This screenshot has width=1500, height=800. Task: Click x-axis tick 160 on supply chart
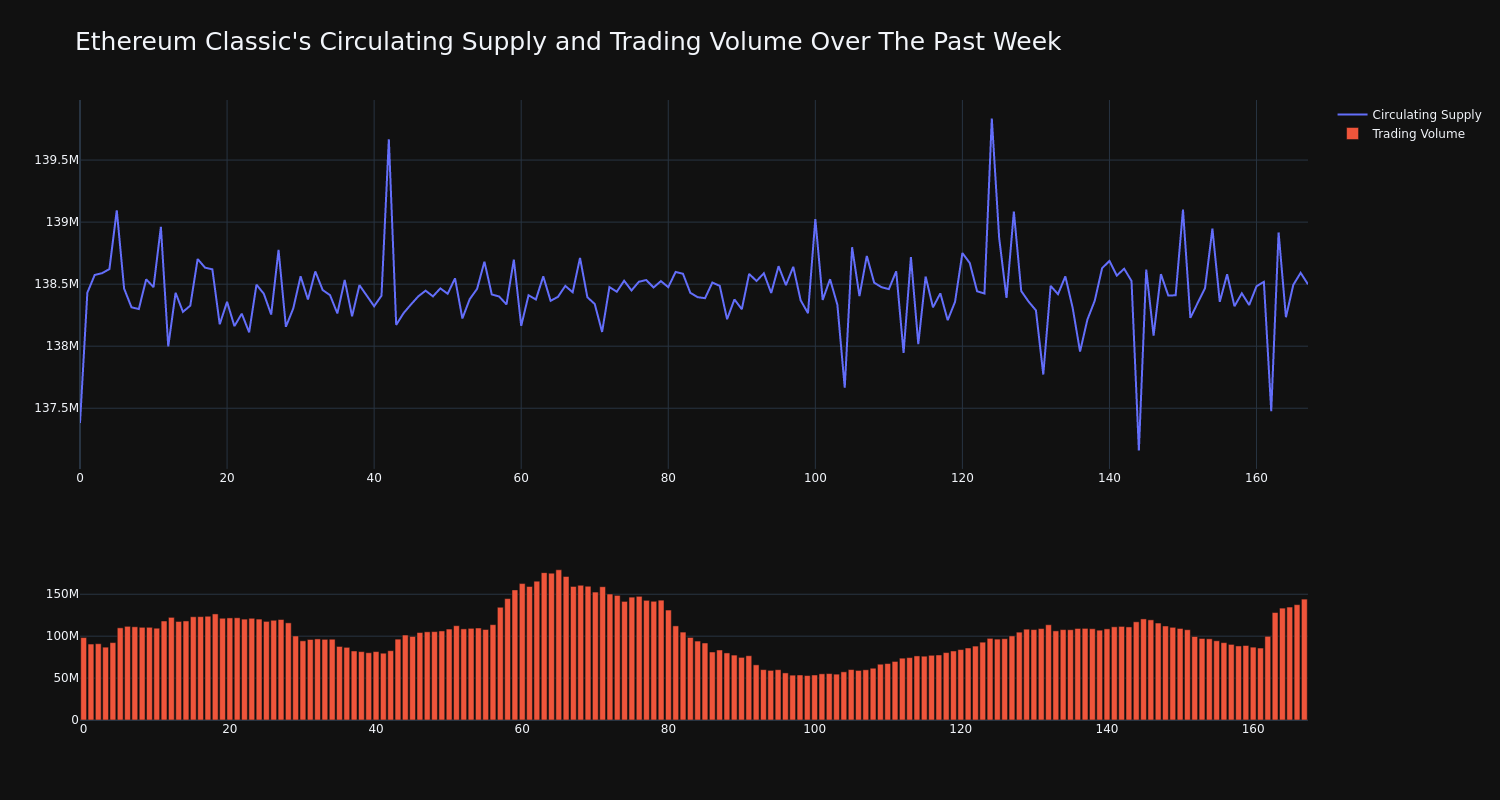(x=1256, y=478)
